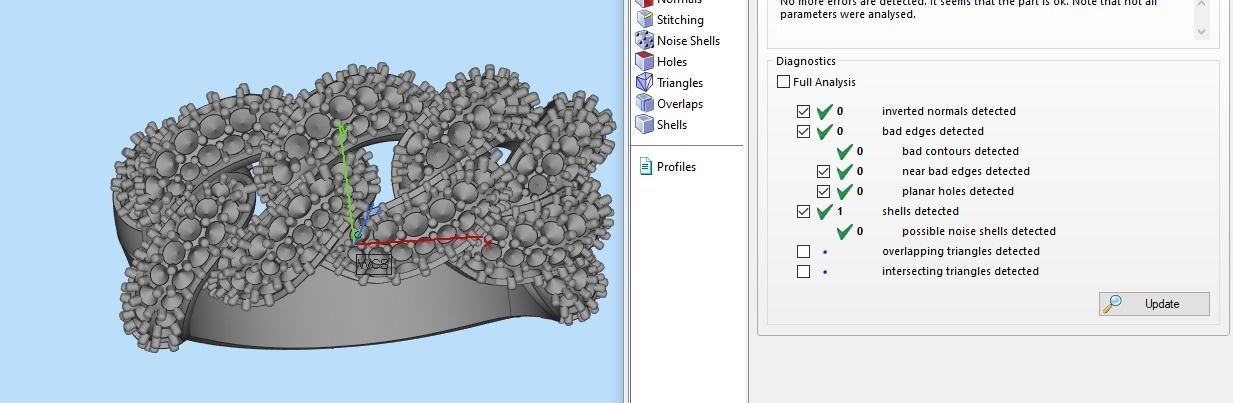Click green checkmark beside inverted normals
This screenshot has height=403, width=1233.
[825, 111]
